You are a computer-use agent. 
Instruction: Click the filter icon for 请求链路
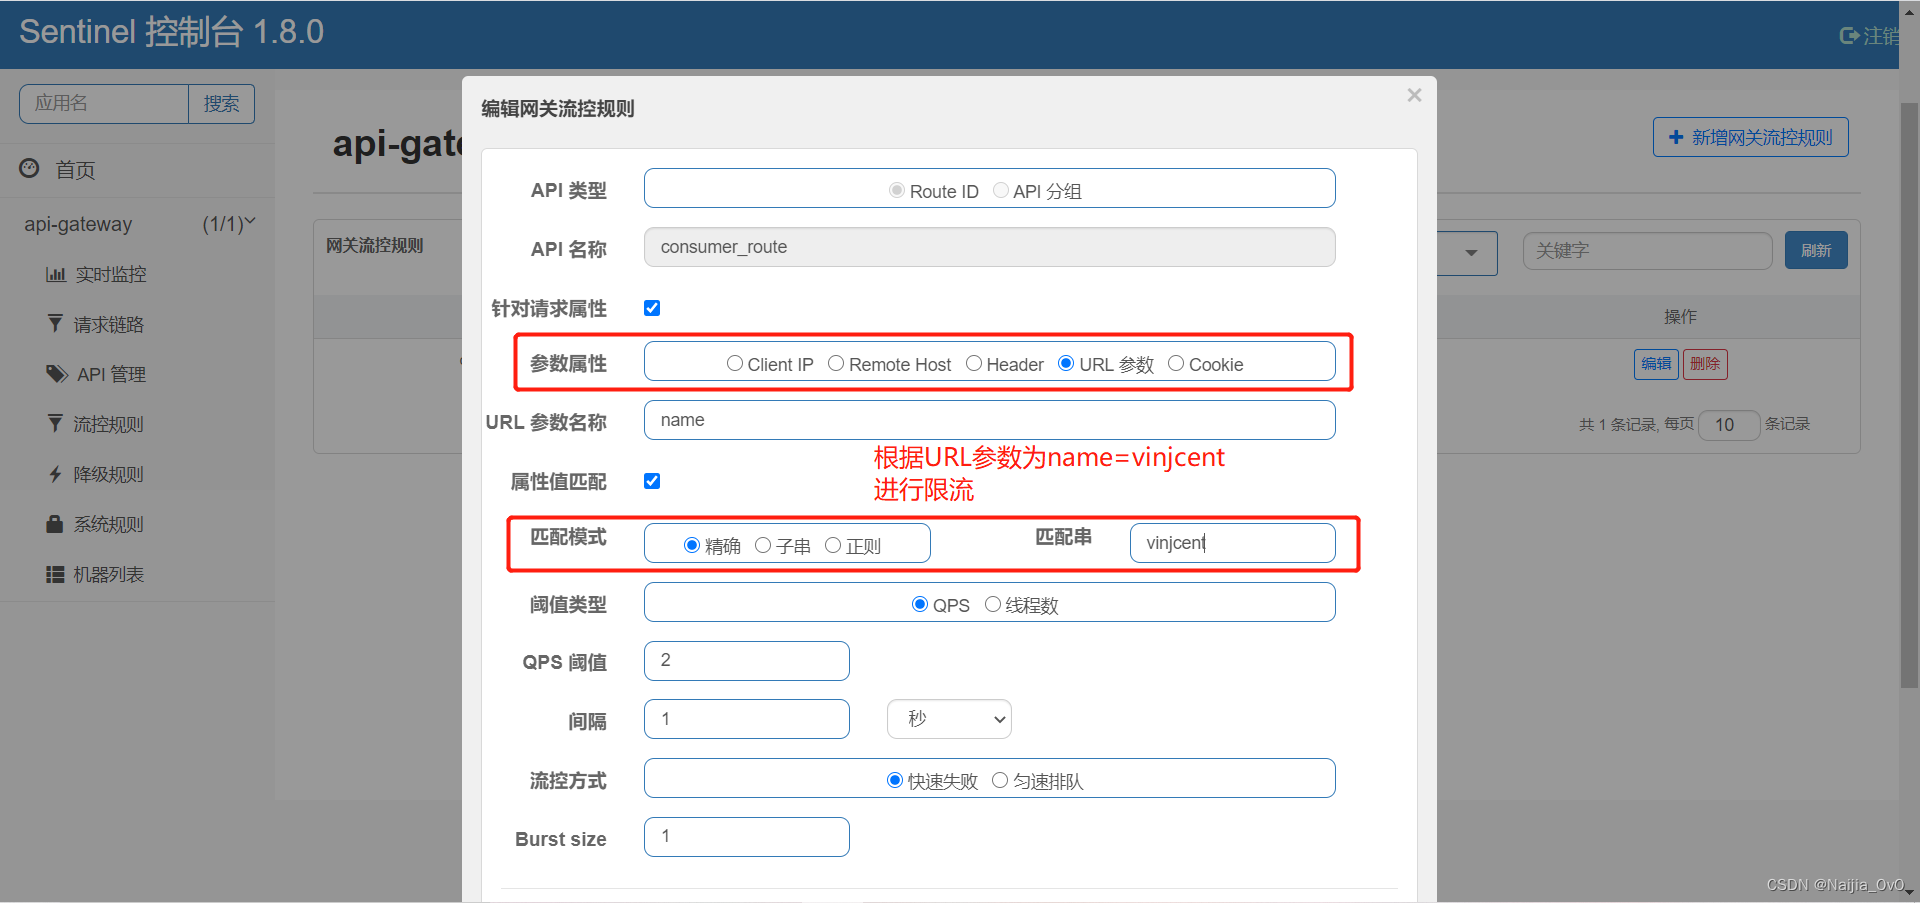click(x=56, y=323)
